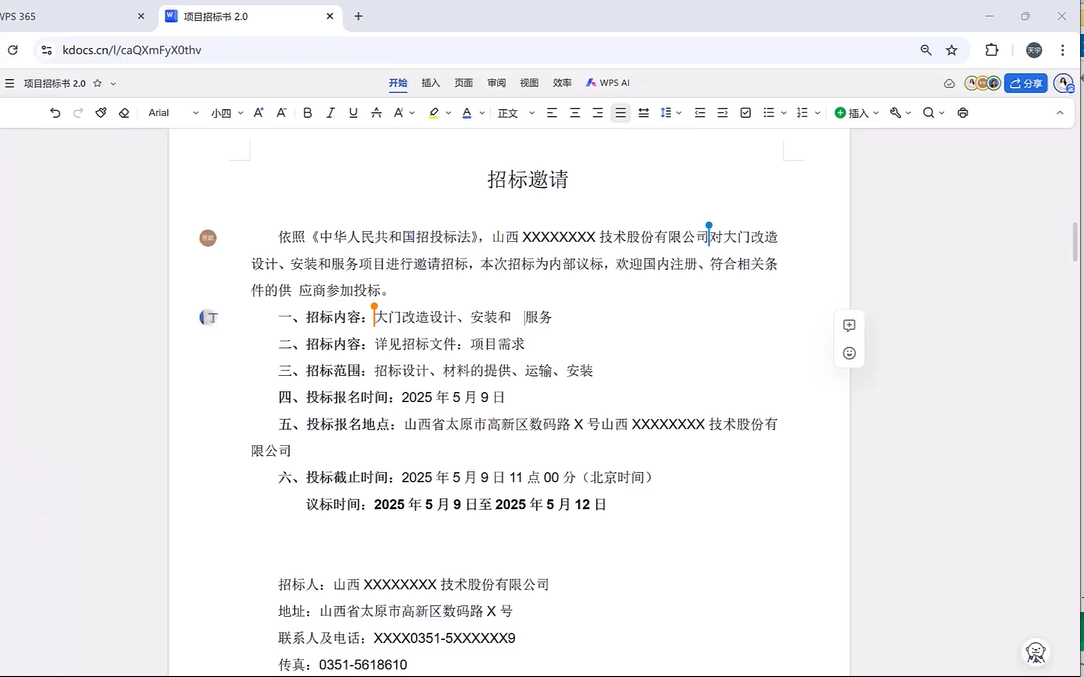Click the browser address bar URL
The height and width of the screenshot is (677, 1084).
(x=132, y=50)
